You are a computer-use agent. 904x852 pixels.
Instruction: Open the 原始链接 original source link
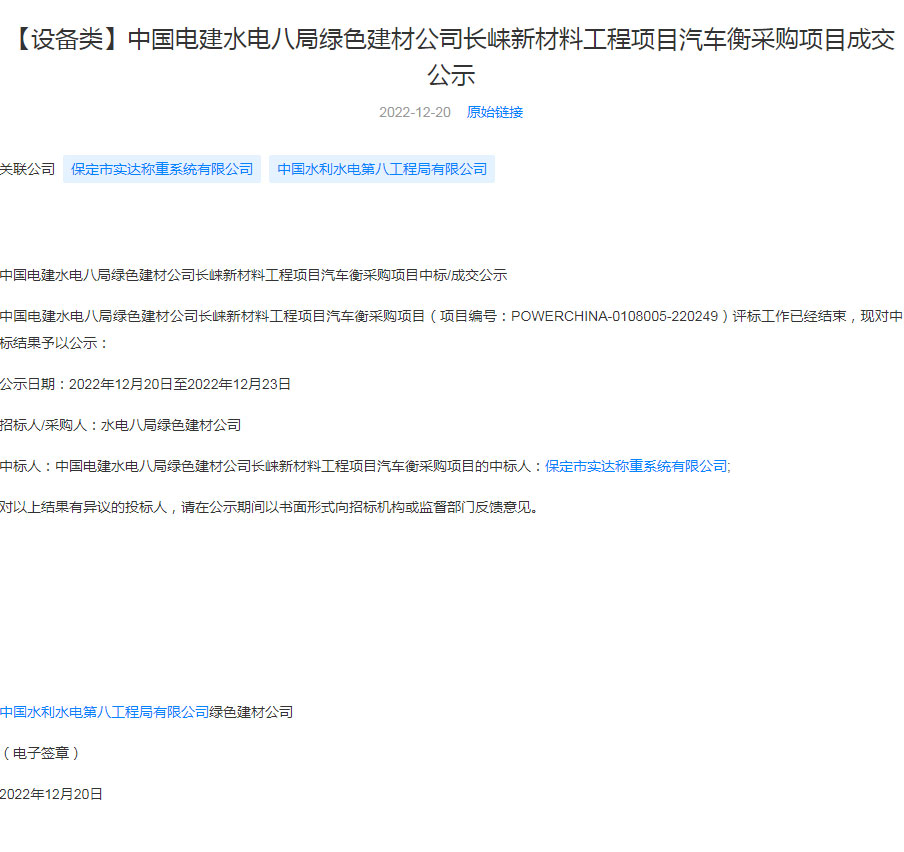(x=494, y=112)
